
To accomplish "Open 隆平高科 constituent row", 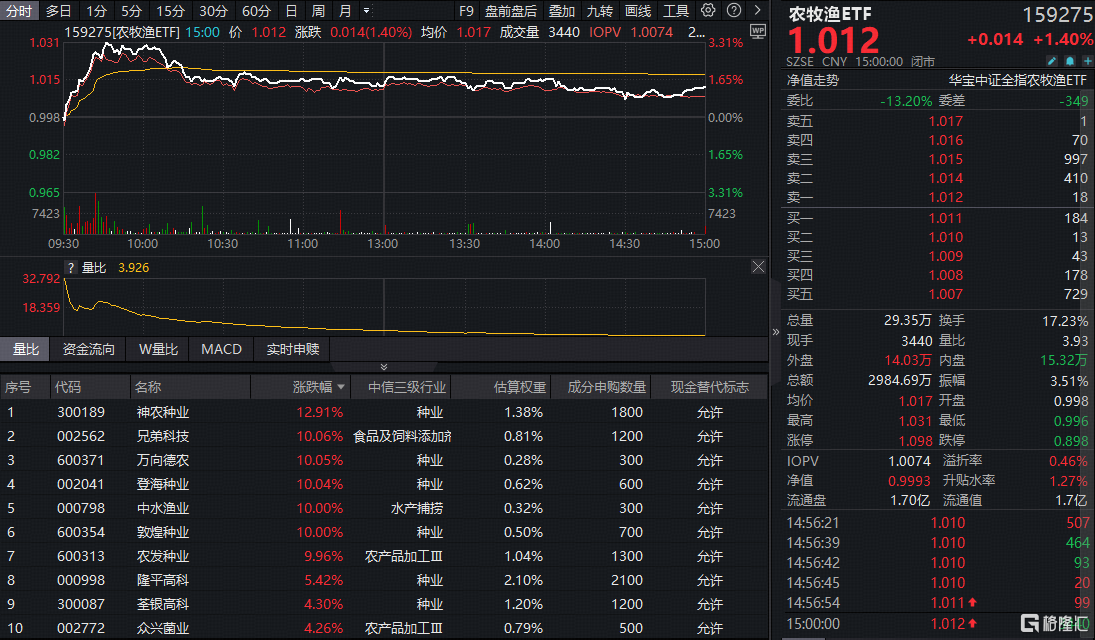I will pyautogui.click(x=384, y=580).
